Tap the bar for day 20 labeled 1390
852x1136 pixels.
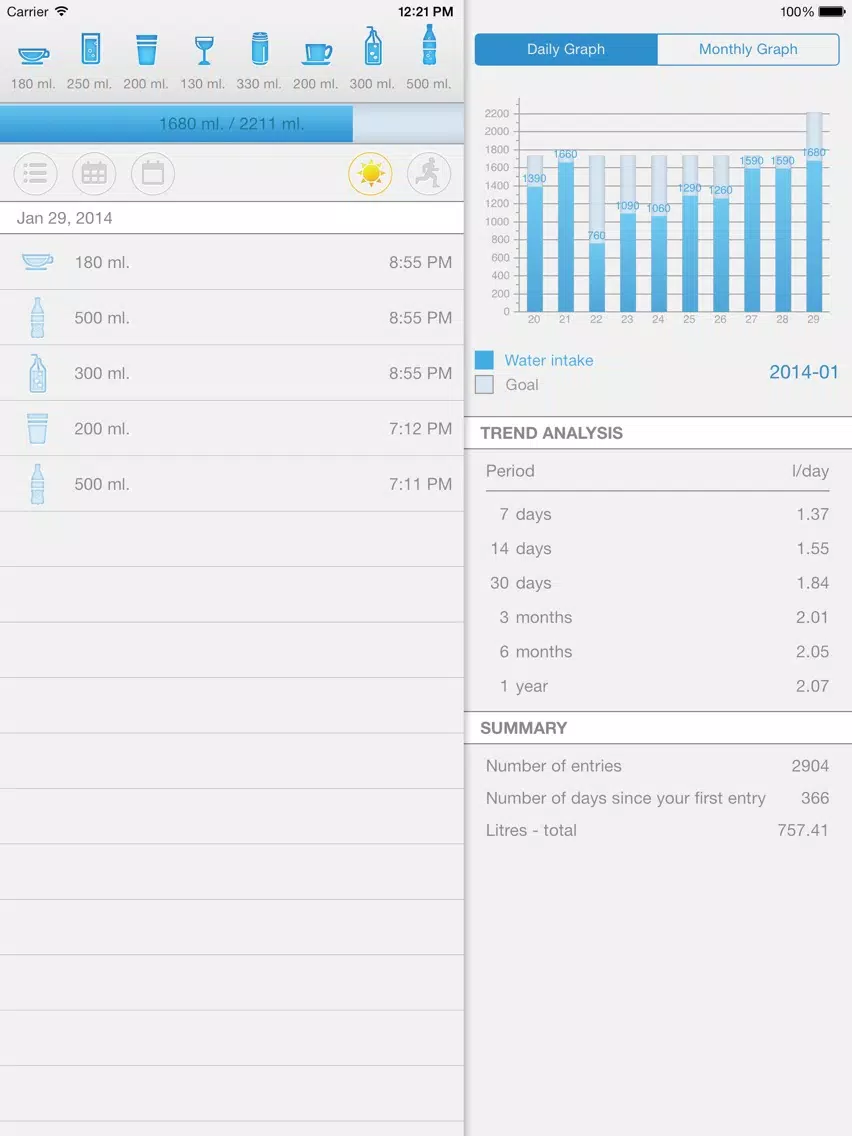pos(535,248)
